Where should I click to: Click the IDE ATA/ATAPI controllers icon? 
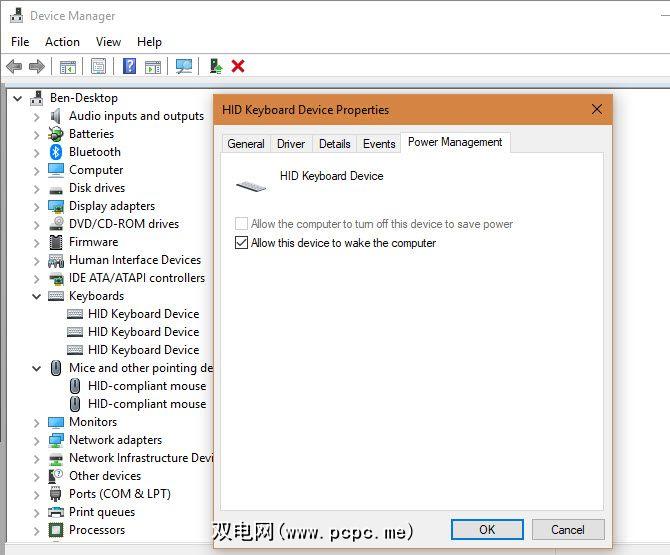coord(56,279)
